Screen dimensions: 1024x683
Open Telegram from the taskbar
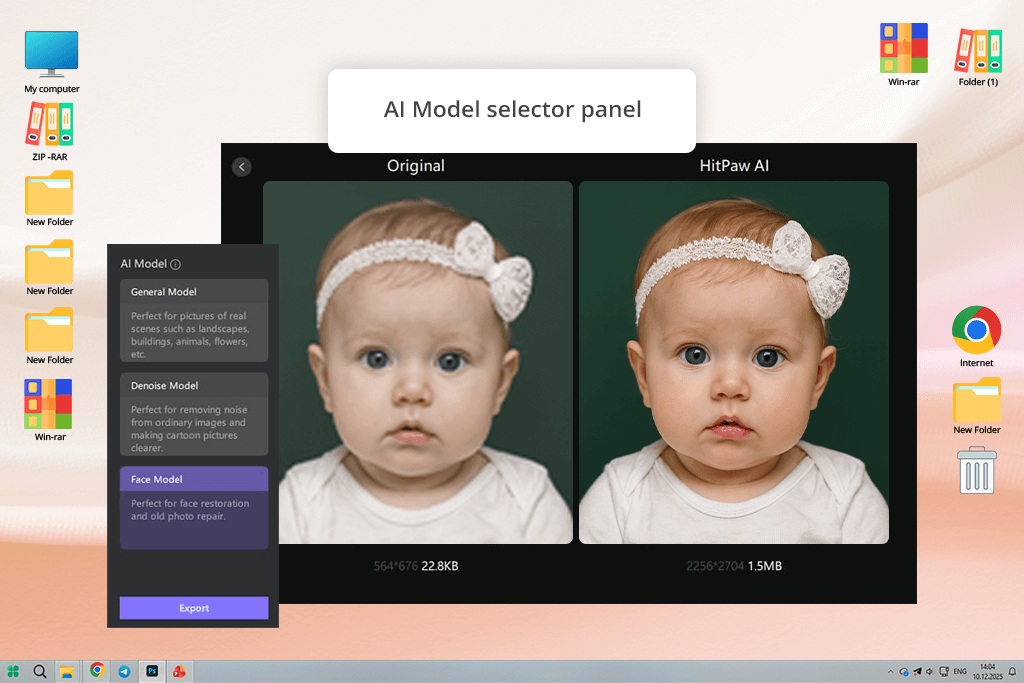click(124, 671)
